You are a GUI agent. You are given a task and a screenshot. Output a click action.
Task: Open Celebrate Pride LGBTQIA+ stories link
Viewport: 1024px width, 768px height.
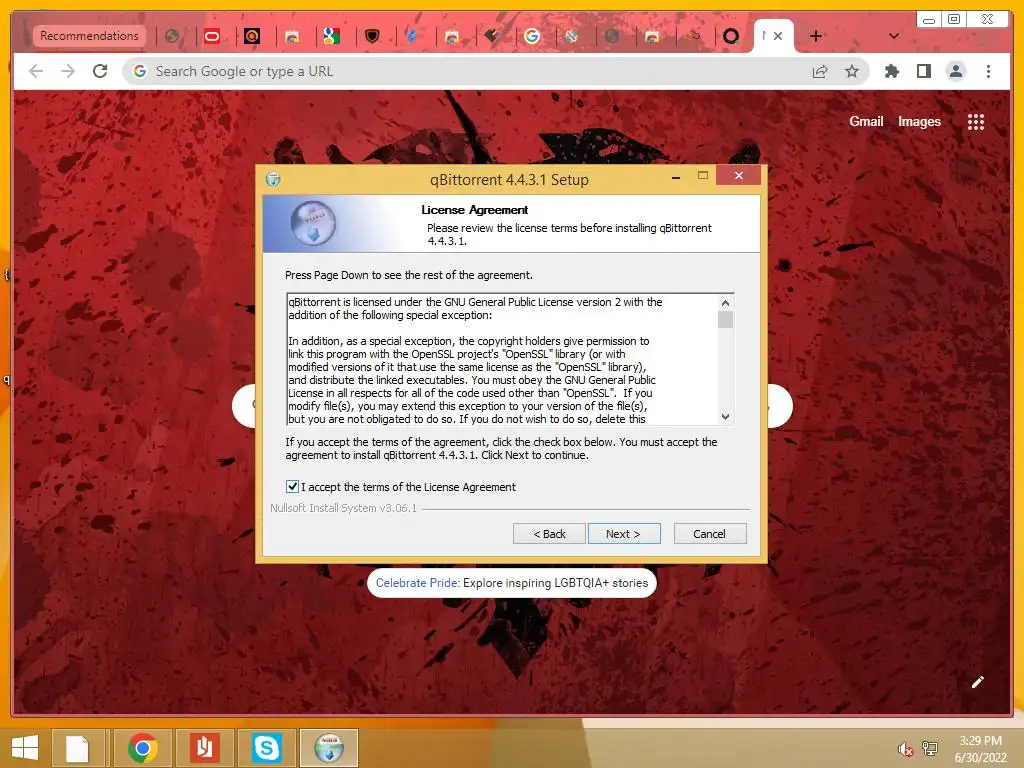point(512,583)
